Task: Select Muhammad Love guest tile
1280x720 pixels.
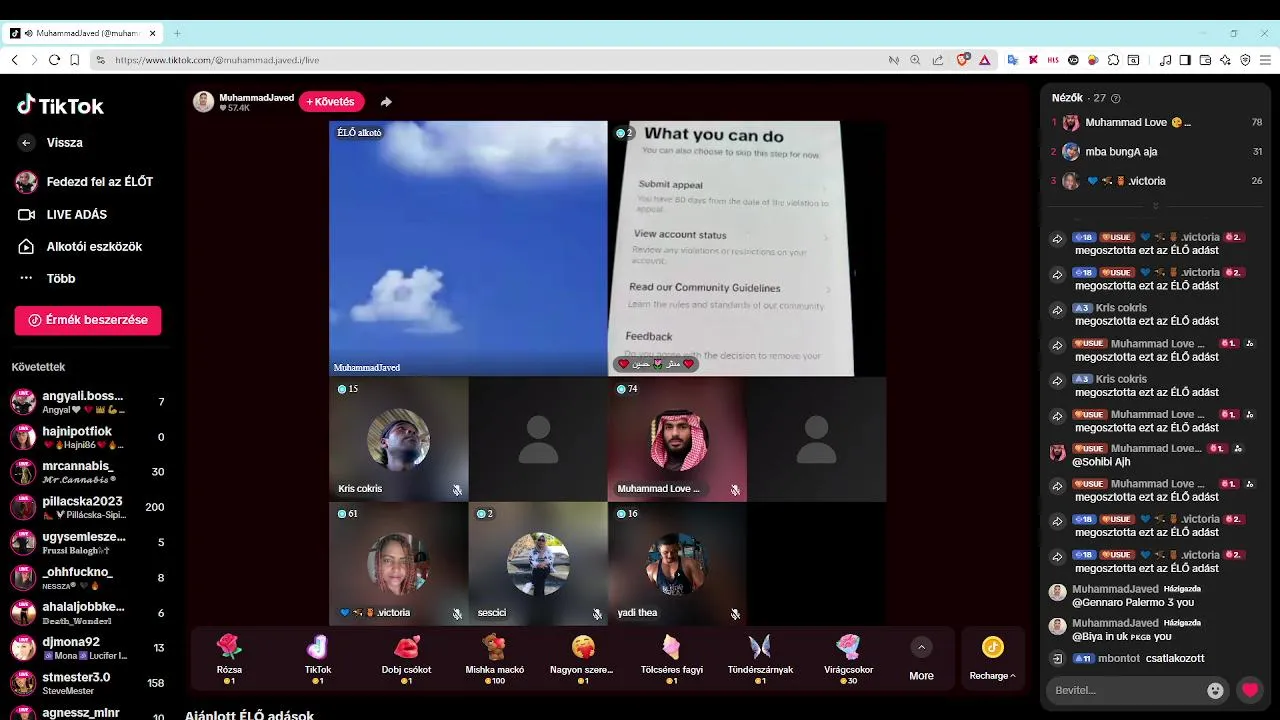Action: pos(677,439)
